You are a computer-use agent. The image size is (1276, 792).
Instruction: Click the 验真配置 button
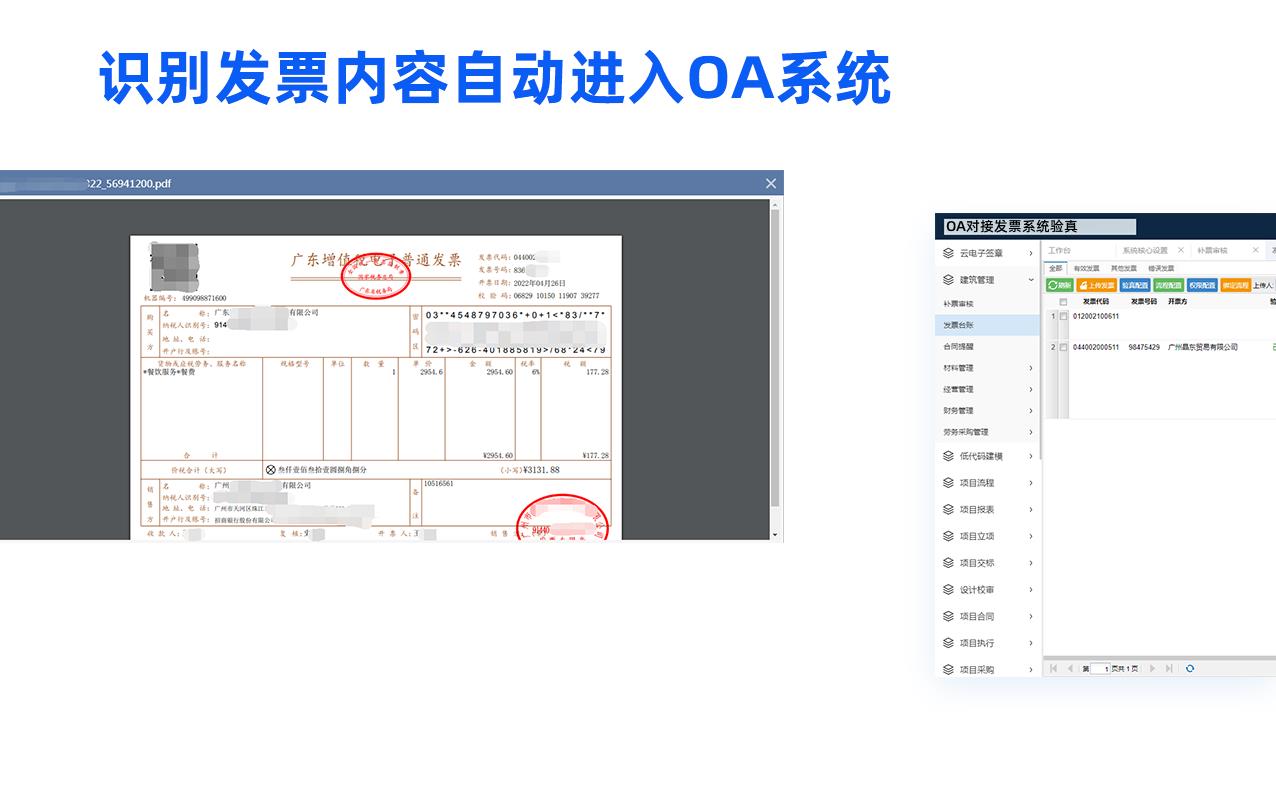pyautogui.click(x=1134, y=285)
